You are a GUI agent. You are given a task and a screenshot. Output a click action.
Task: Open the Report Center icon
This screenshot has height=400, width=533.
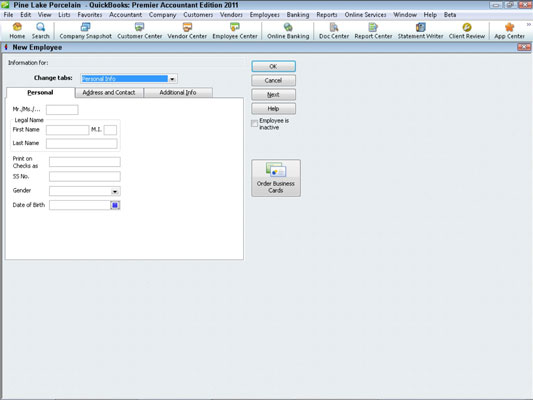[x=373, y=27]
